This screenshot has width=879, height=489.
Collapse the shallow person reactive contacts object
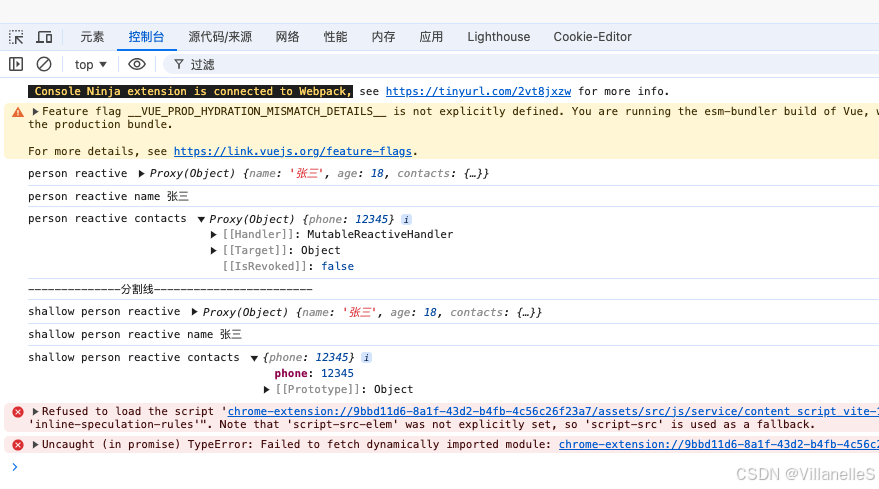click(254, 358)
